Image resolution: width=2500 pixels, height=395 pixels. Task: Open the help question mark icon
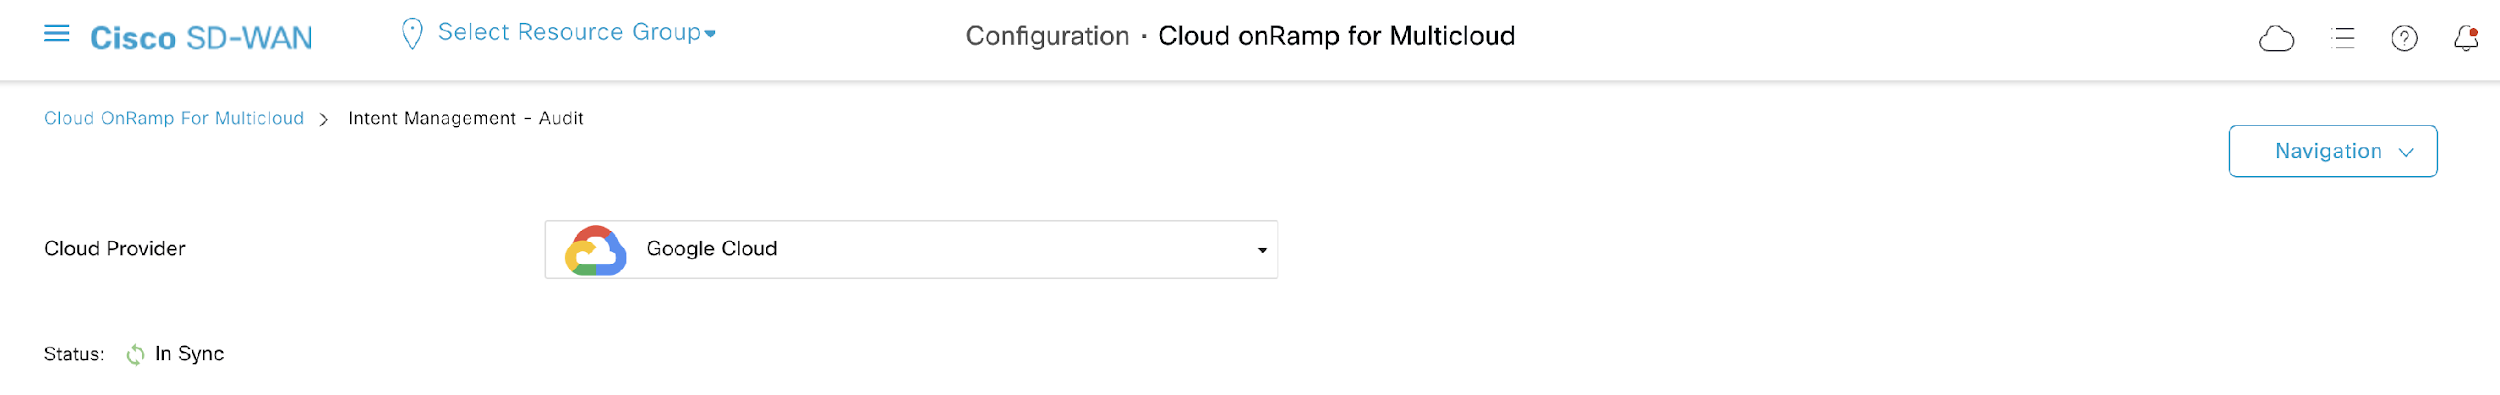click(2404, 39)
